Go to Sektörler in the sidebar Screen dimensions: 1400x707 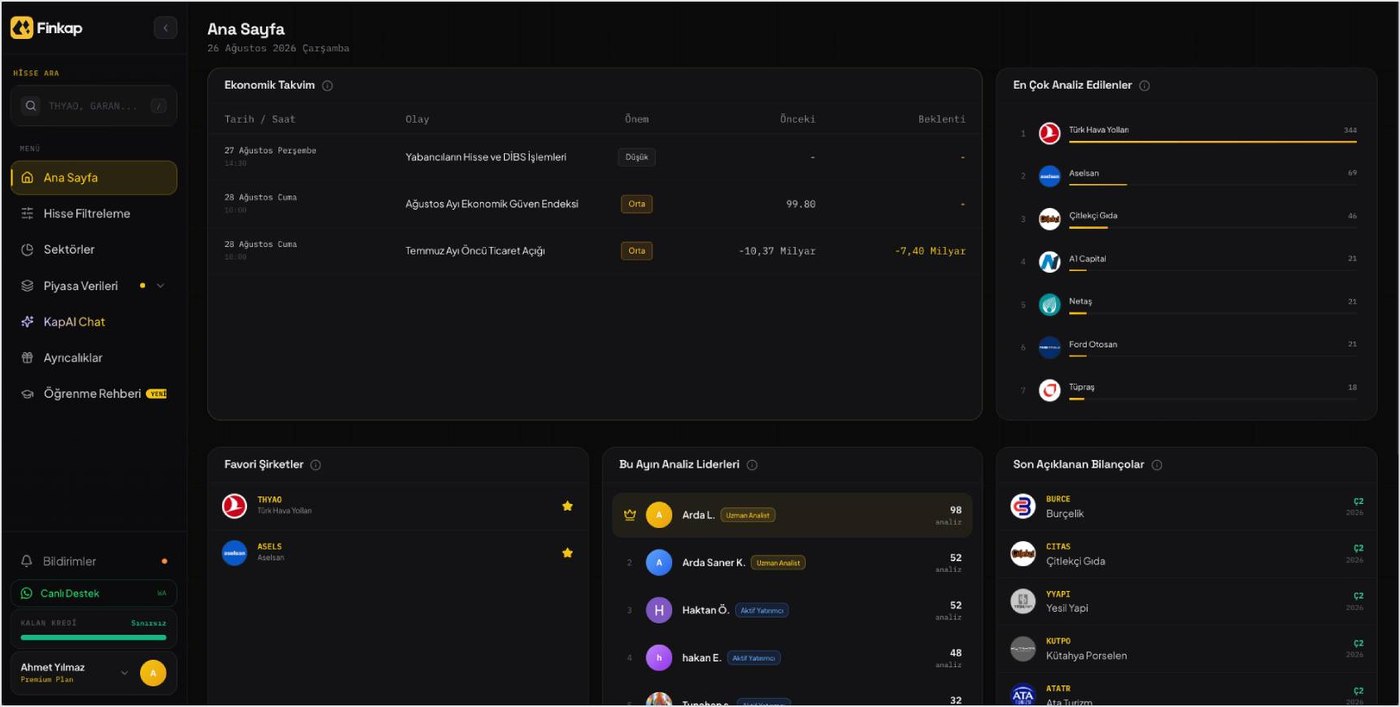[x=94, y=250]
